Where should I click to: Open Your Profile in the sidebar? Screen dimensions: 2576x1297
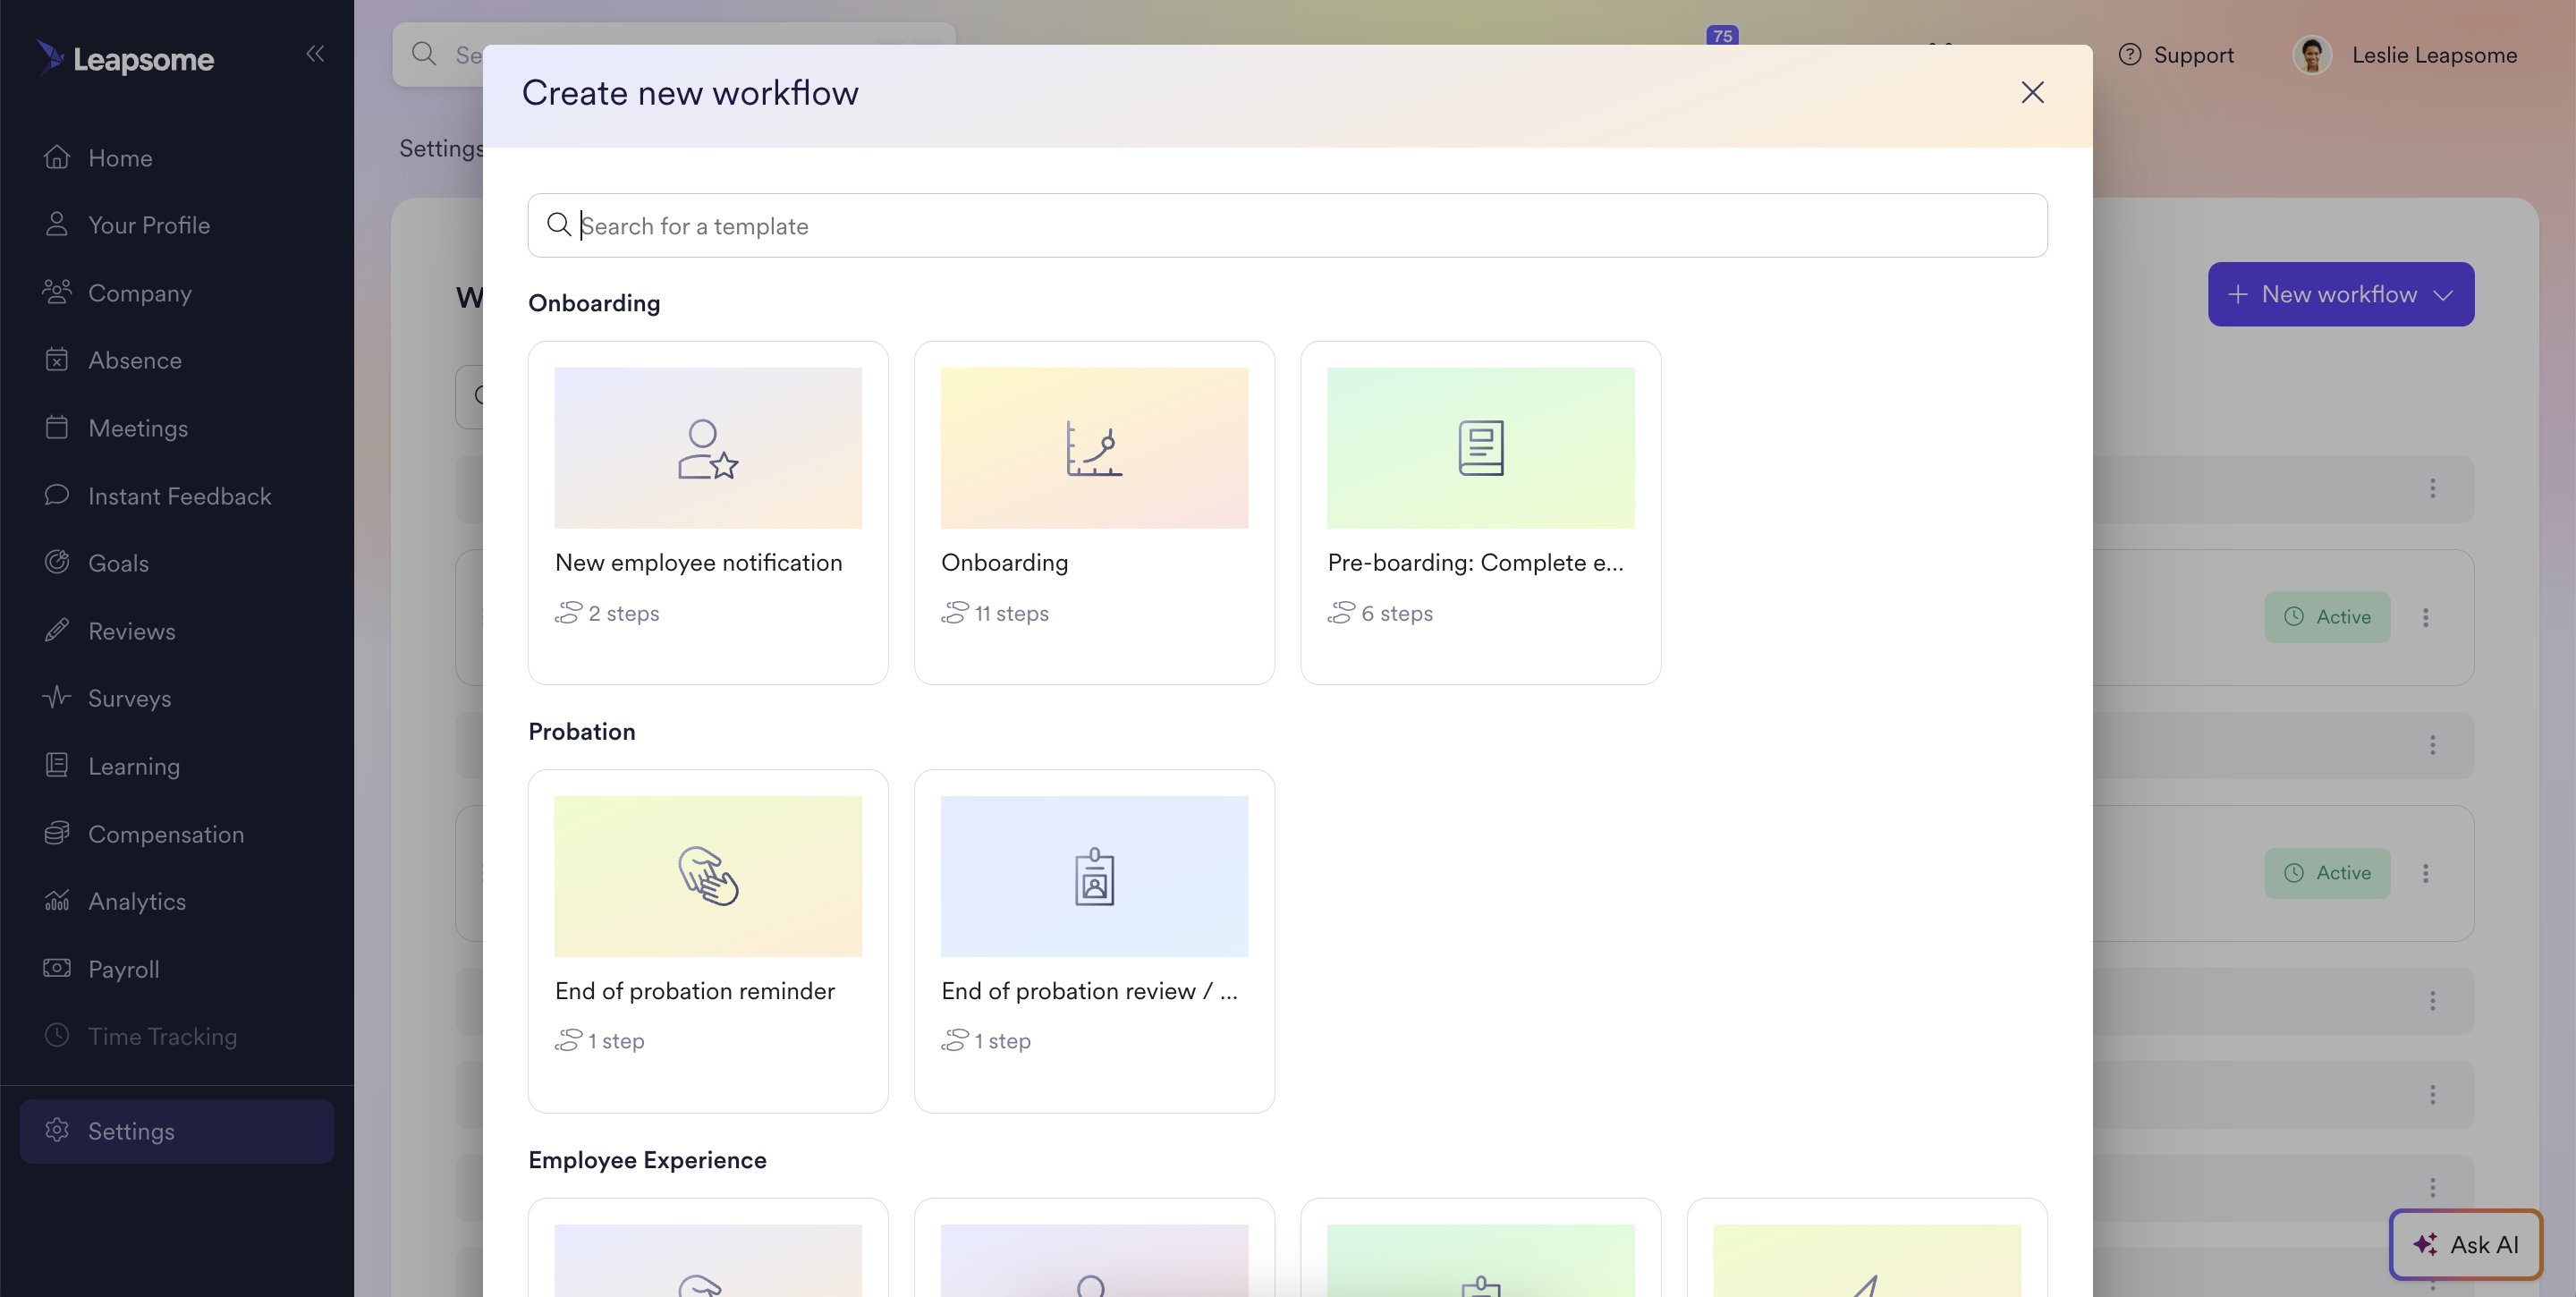pyautogui.click(x=149, y=225)
